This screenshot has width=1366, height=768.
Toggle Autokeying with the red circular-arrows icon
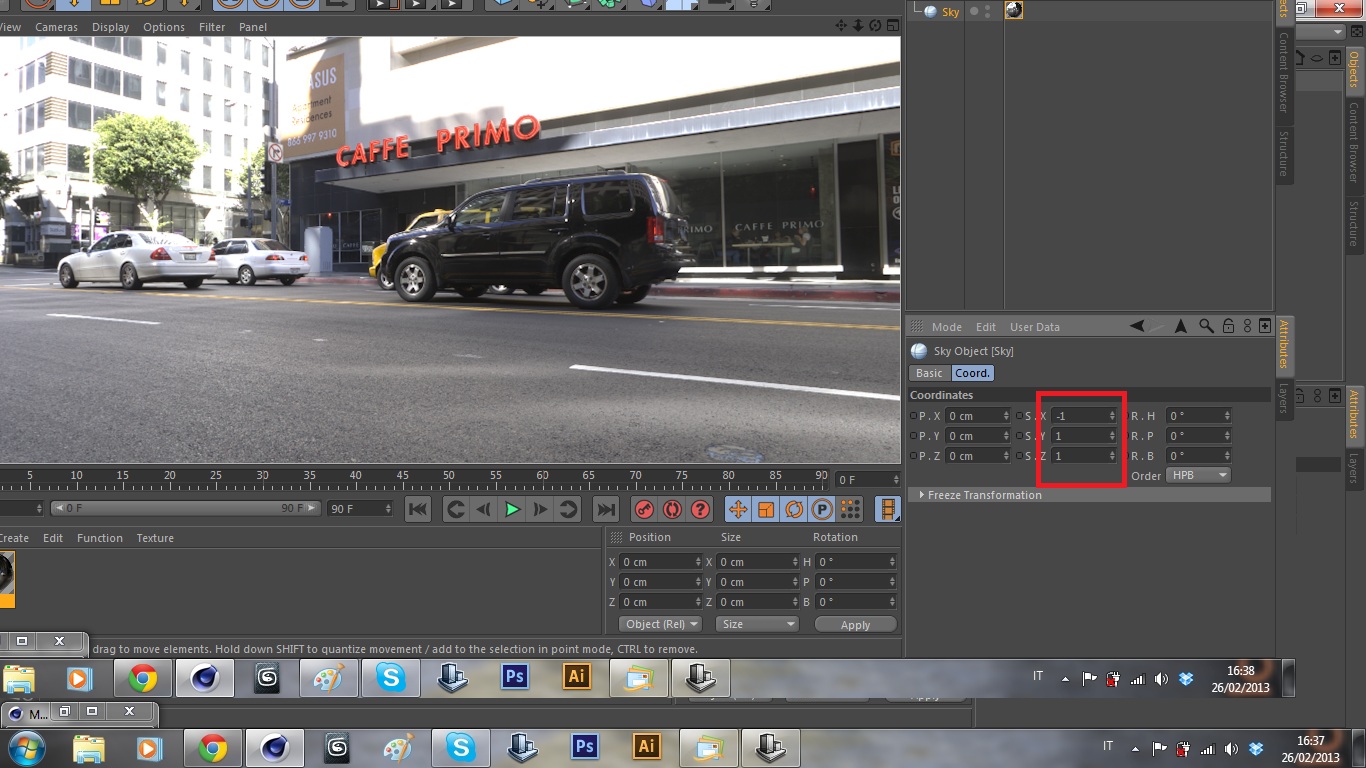[x=672, y=509]
